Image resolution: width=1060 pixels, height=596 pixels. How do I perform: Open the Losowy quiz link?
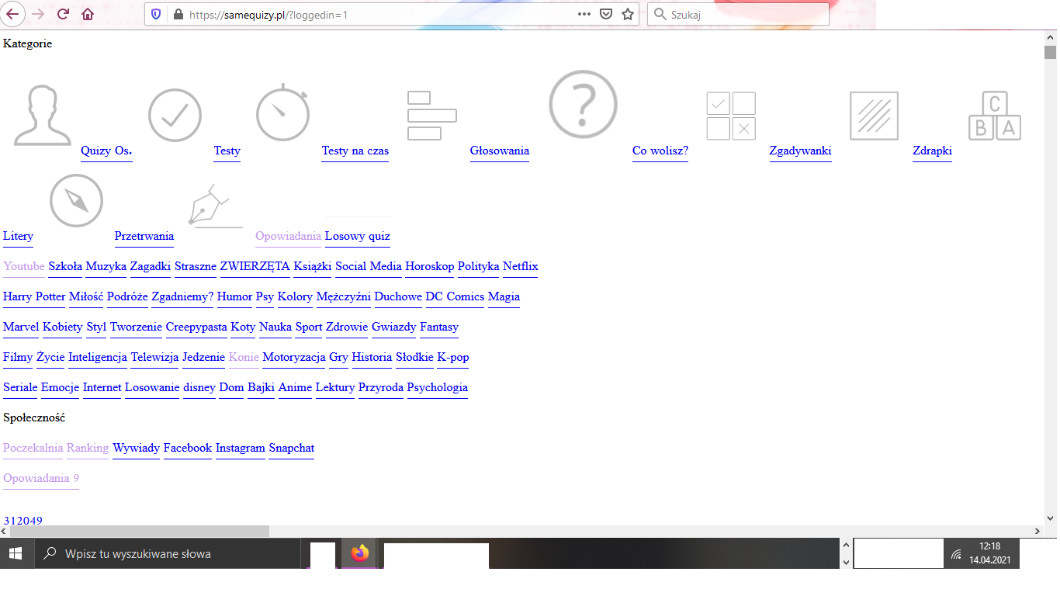click(357, 237)
